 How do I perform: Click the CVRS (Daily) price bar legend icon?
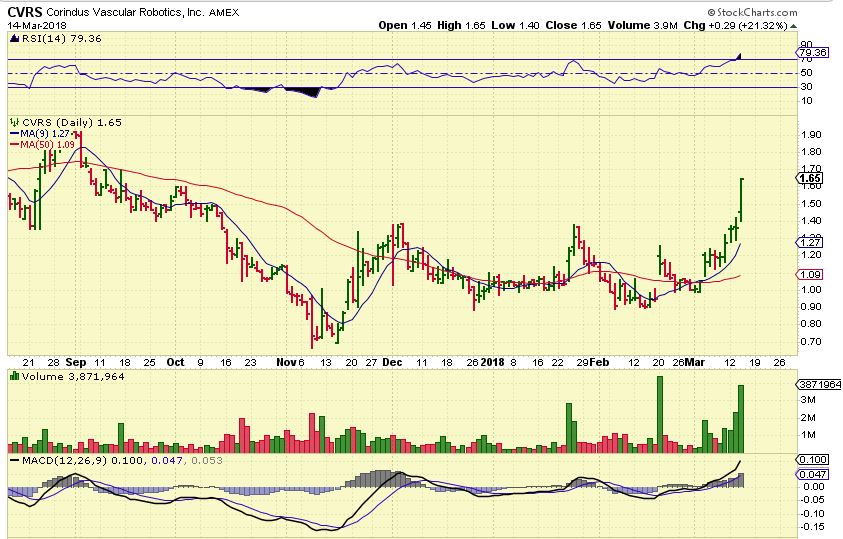(x=13, y=121)
